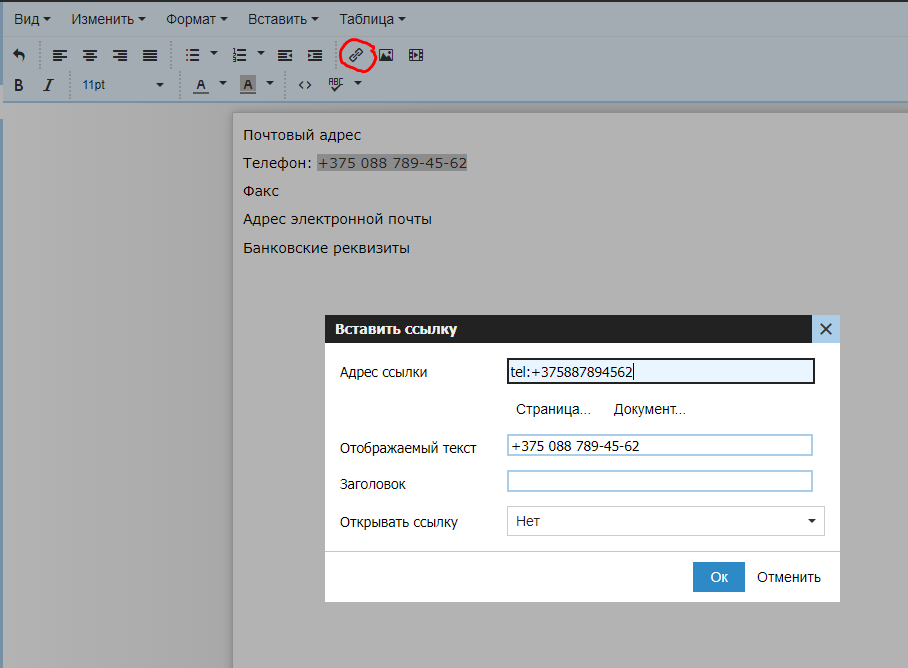Increase the paragraph indent
908x668 pixels.
[x=315, y=55]
